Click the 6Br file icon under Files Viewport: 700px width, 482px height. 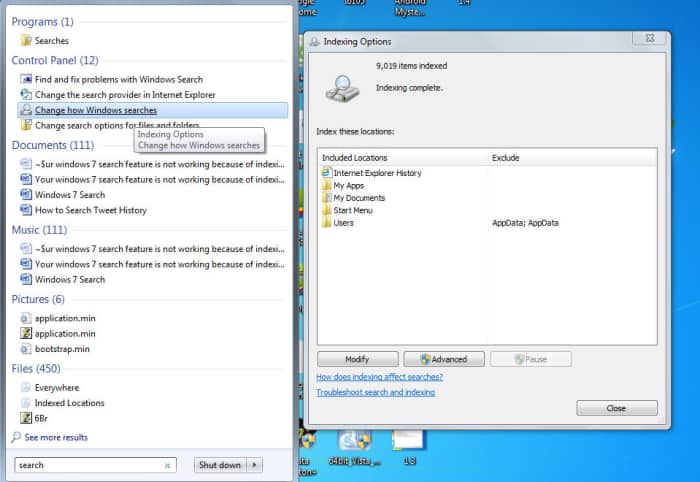tap(26, 418)
